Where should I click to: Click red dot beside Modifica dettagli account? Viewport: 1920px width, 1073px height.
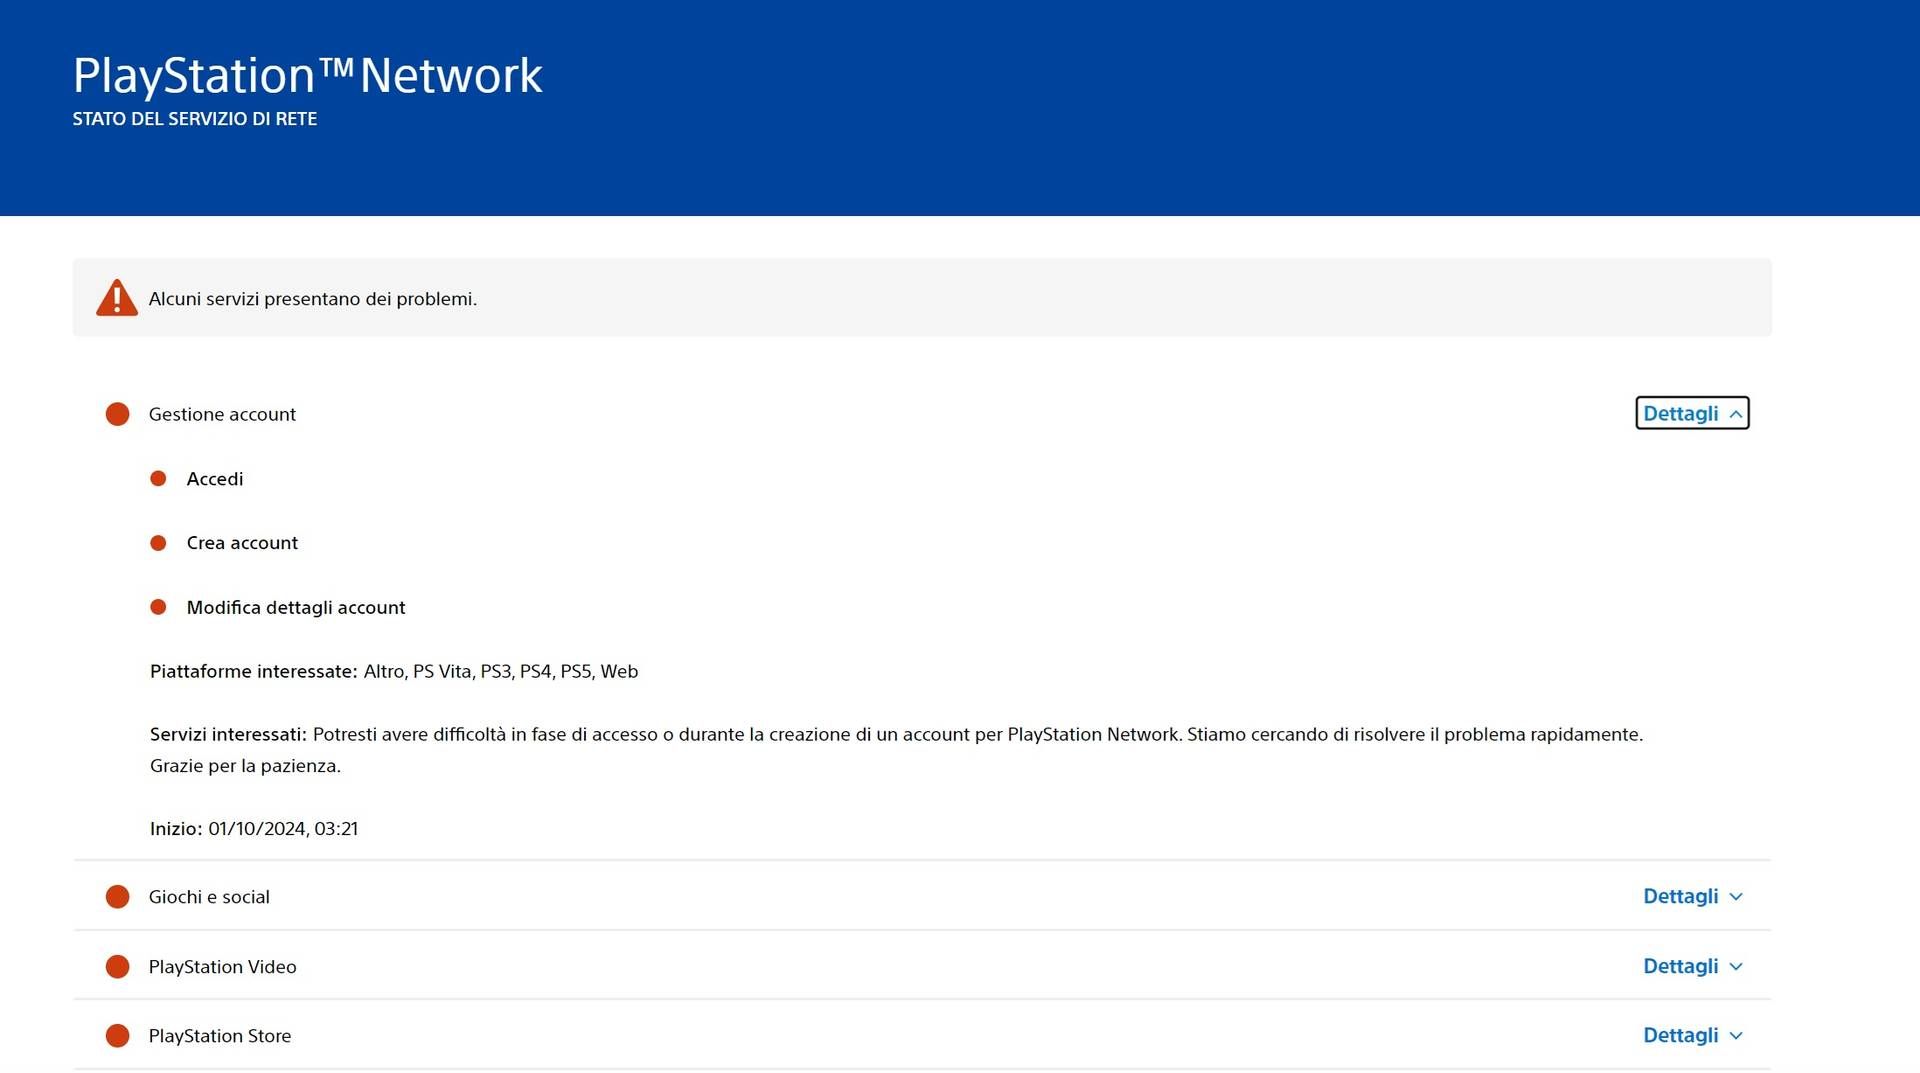(158, 607)
